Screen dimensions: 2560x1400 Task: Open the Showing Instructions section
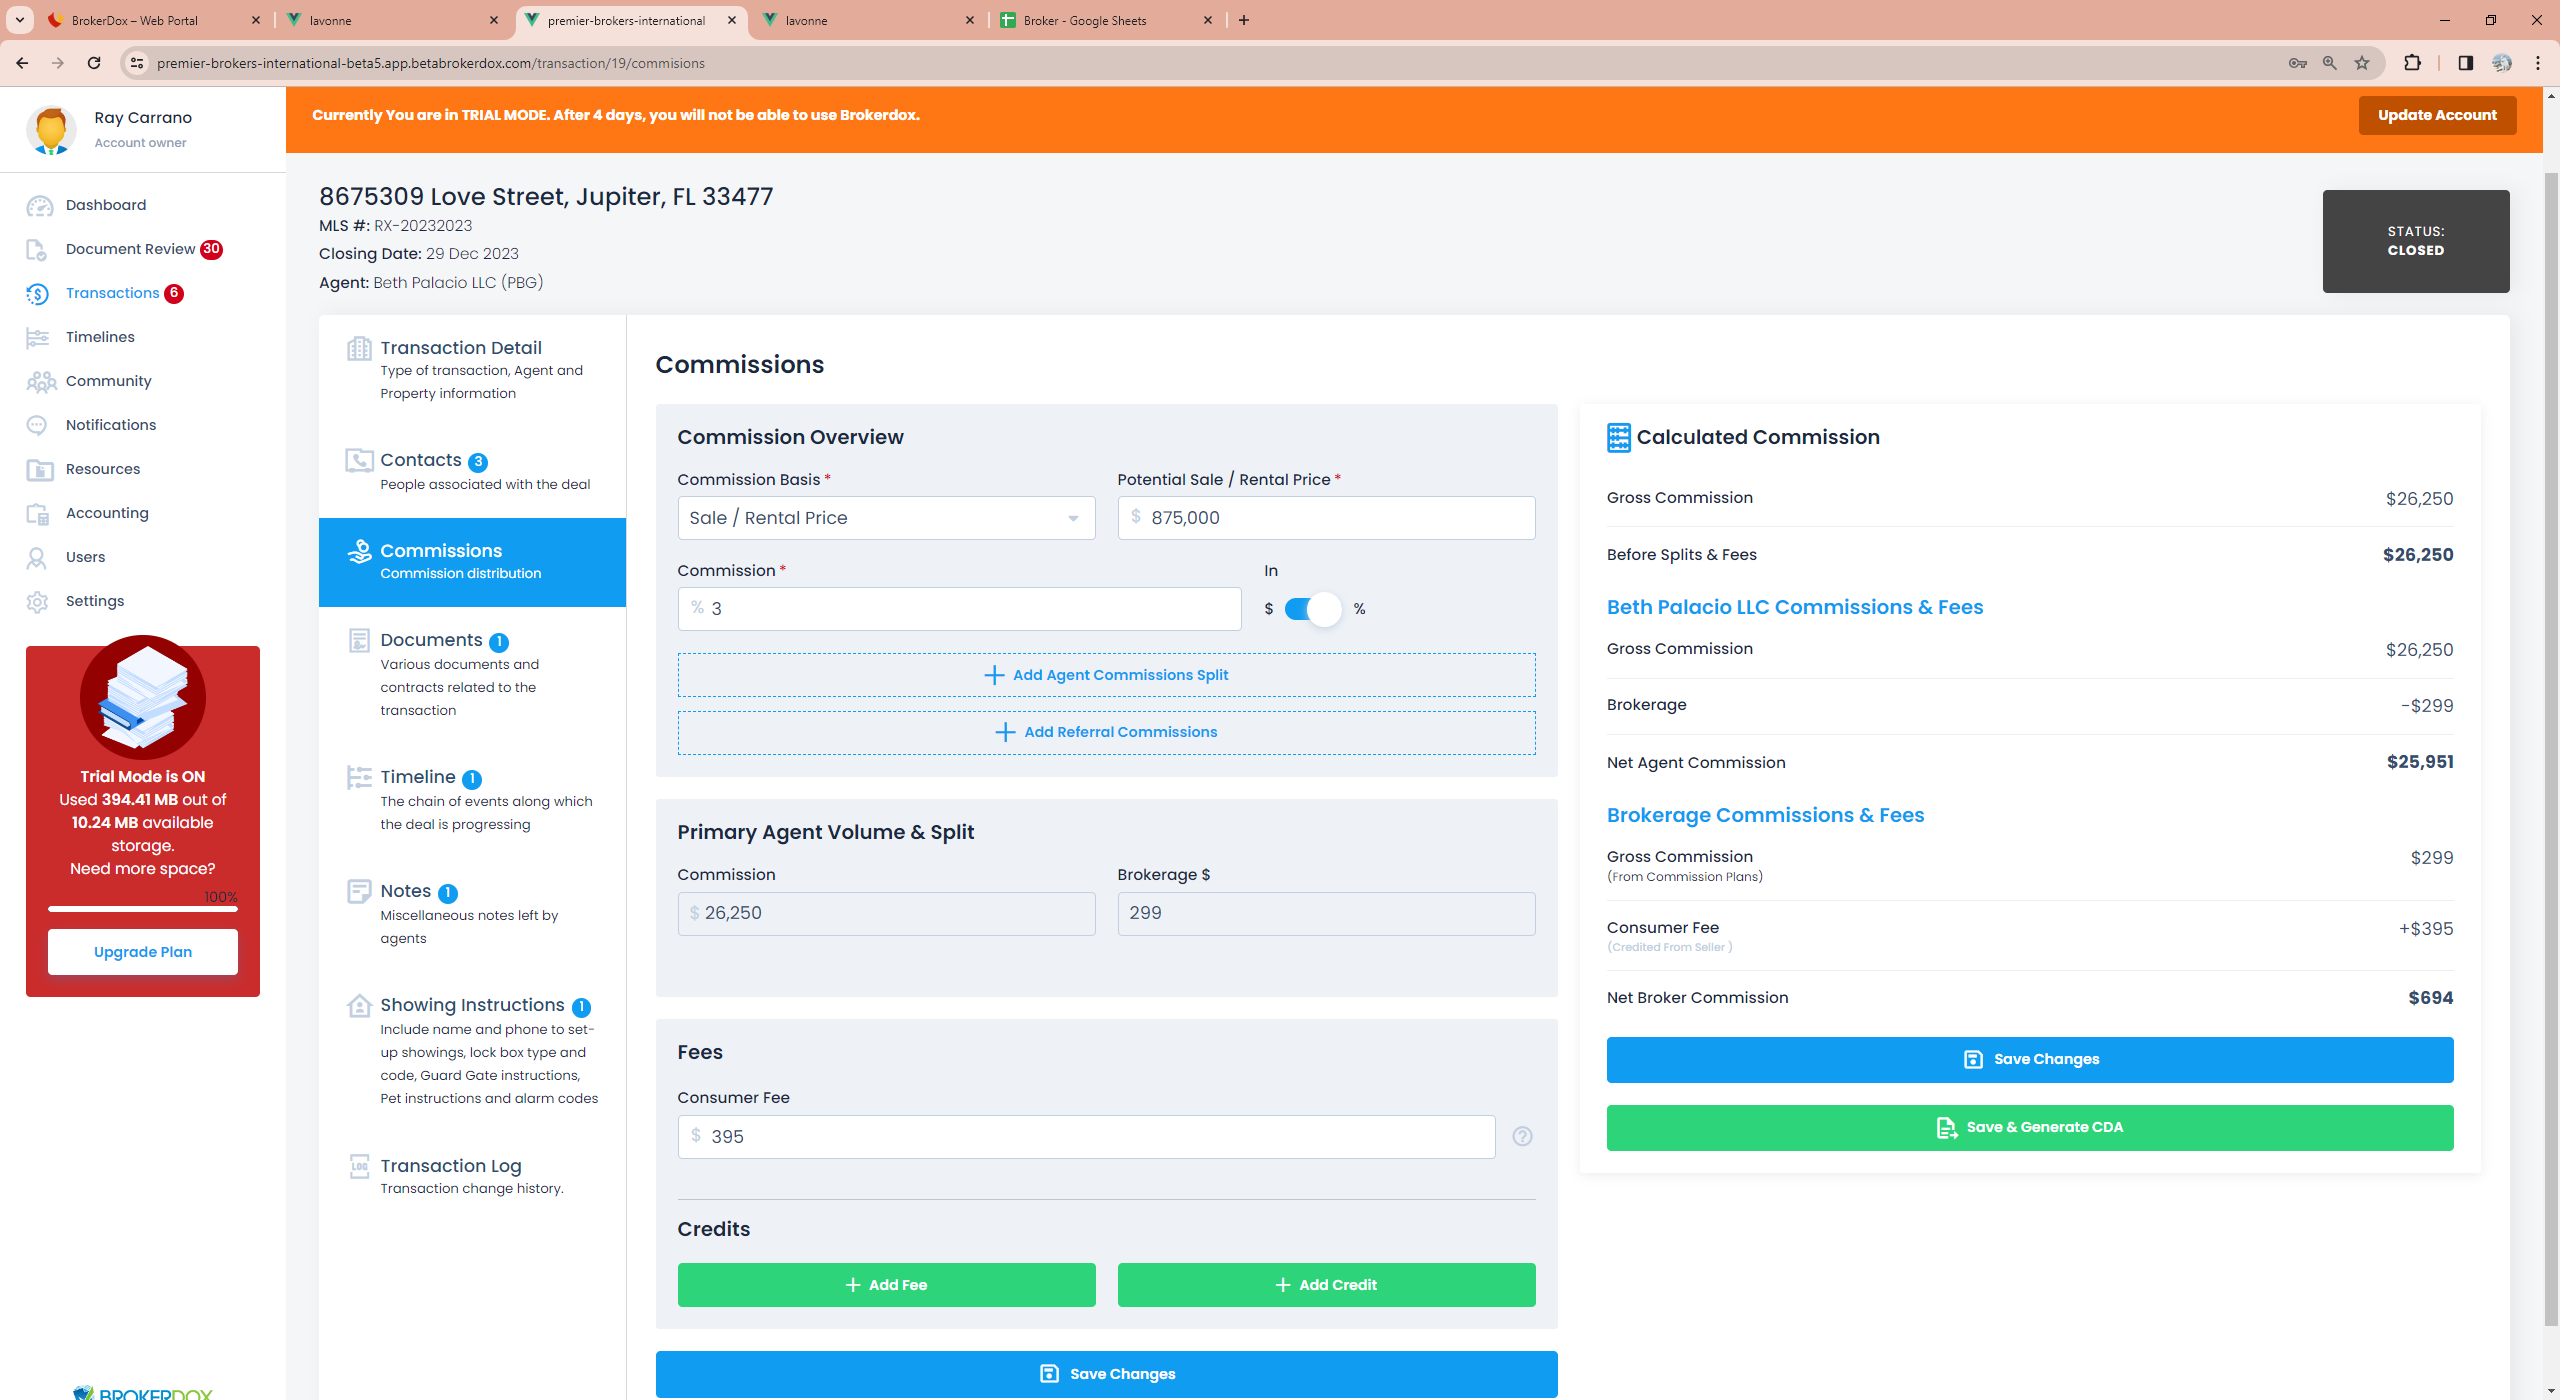pyautogui.click(x=472, y=1050)
